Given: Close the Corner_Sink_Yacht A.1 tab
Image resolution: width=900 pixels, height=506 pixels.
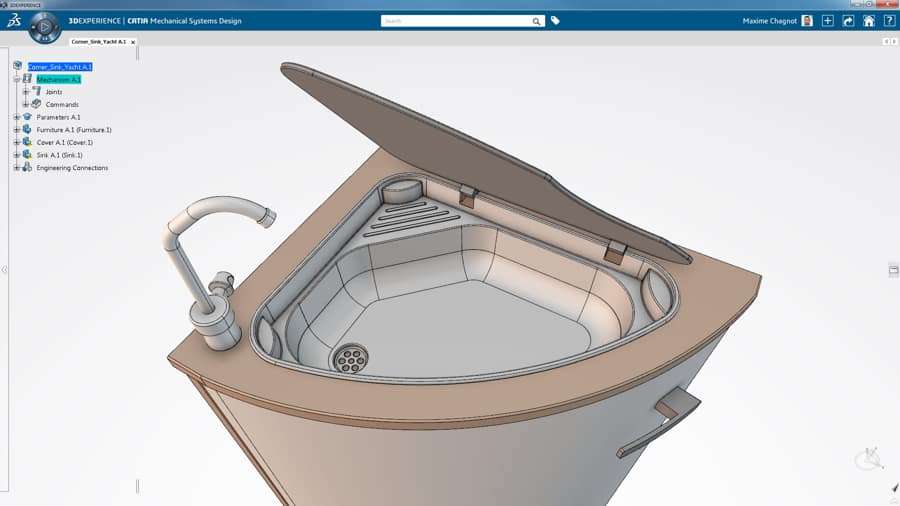Looking at the screenshot, I should [x=133, y=42].
